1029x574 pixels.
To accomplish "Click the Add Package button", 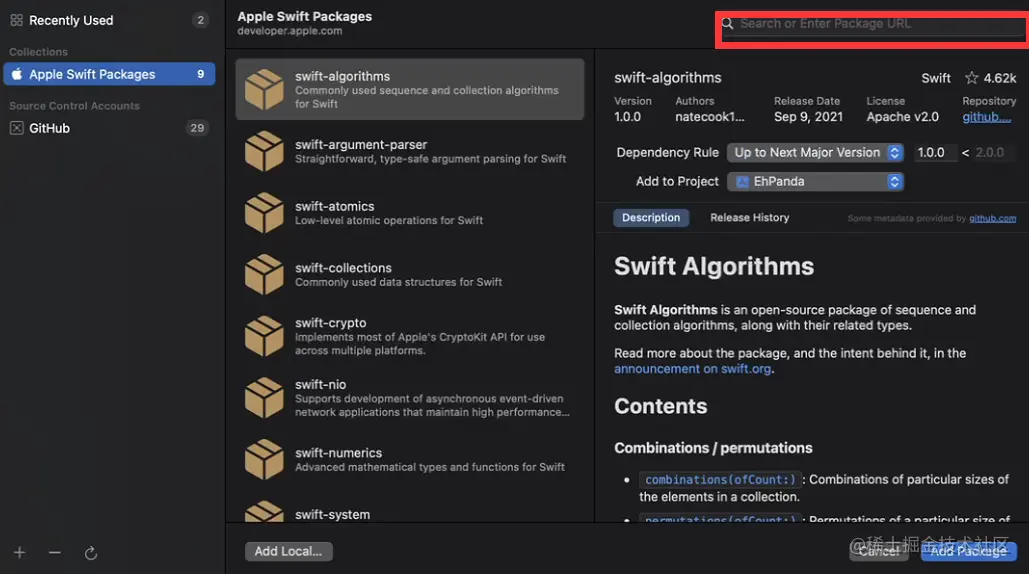I will click(968, 551).
